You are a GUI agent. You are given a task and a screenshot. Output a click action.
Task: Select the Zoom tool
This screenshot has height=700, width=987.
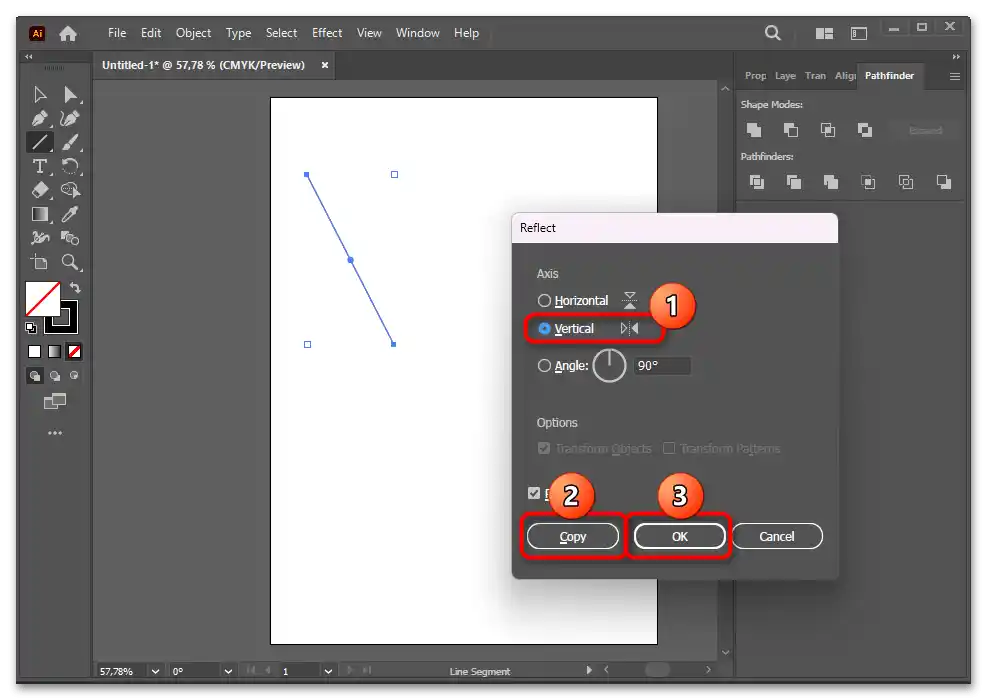tap(70, 262)
